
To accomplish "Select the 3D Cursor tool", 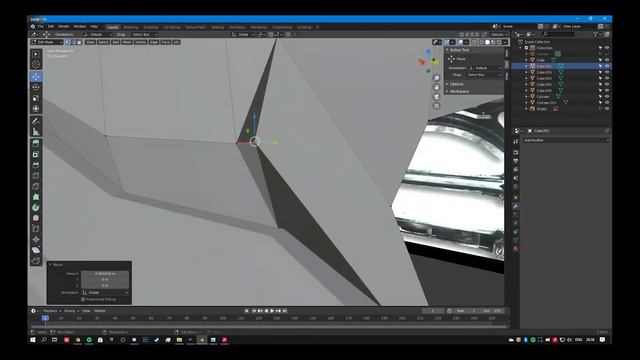I will pos(36,64).
